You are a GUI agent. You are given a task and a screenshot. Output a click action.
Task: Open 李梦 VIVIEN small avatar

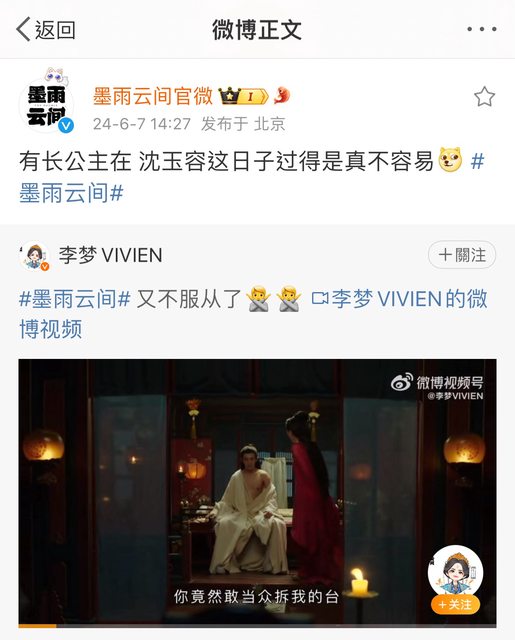pos(35,256)
